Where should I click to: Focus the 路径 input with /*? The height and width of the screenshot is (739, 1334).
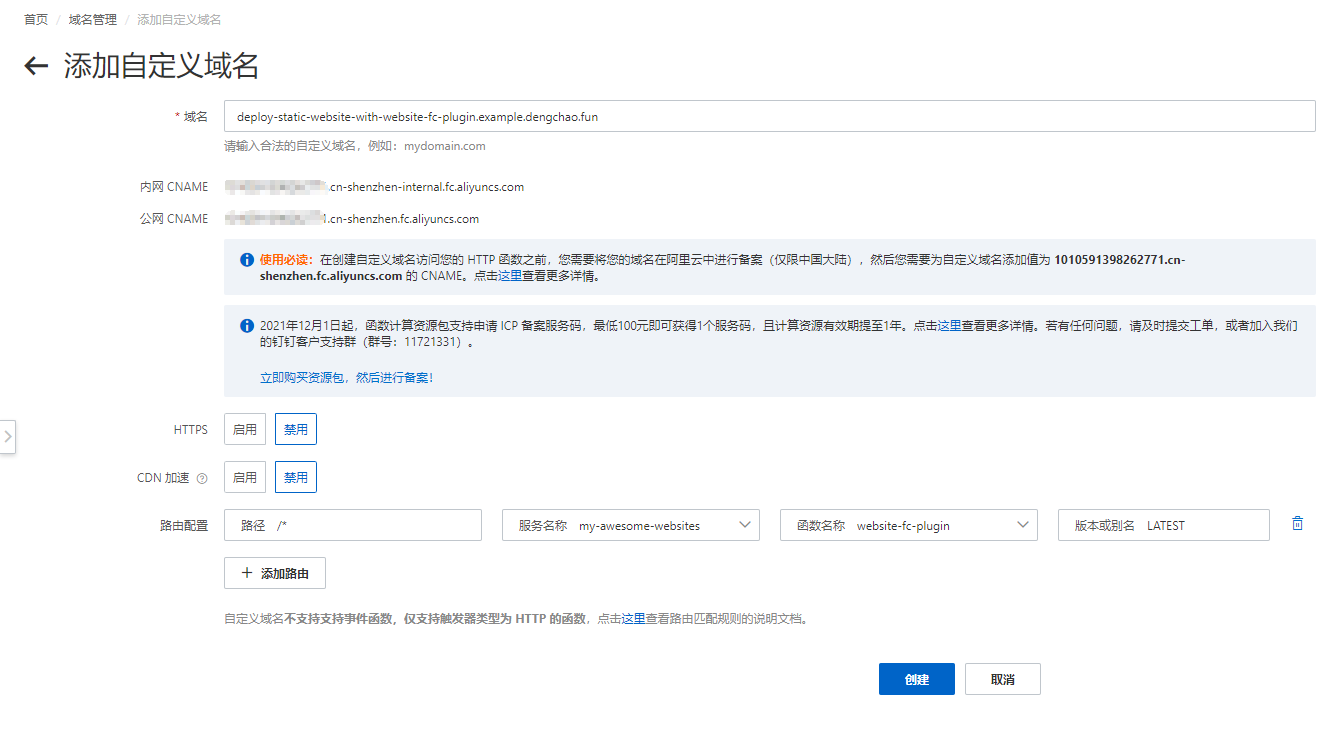coord(353,525)
